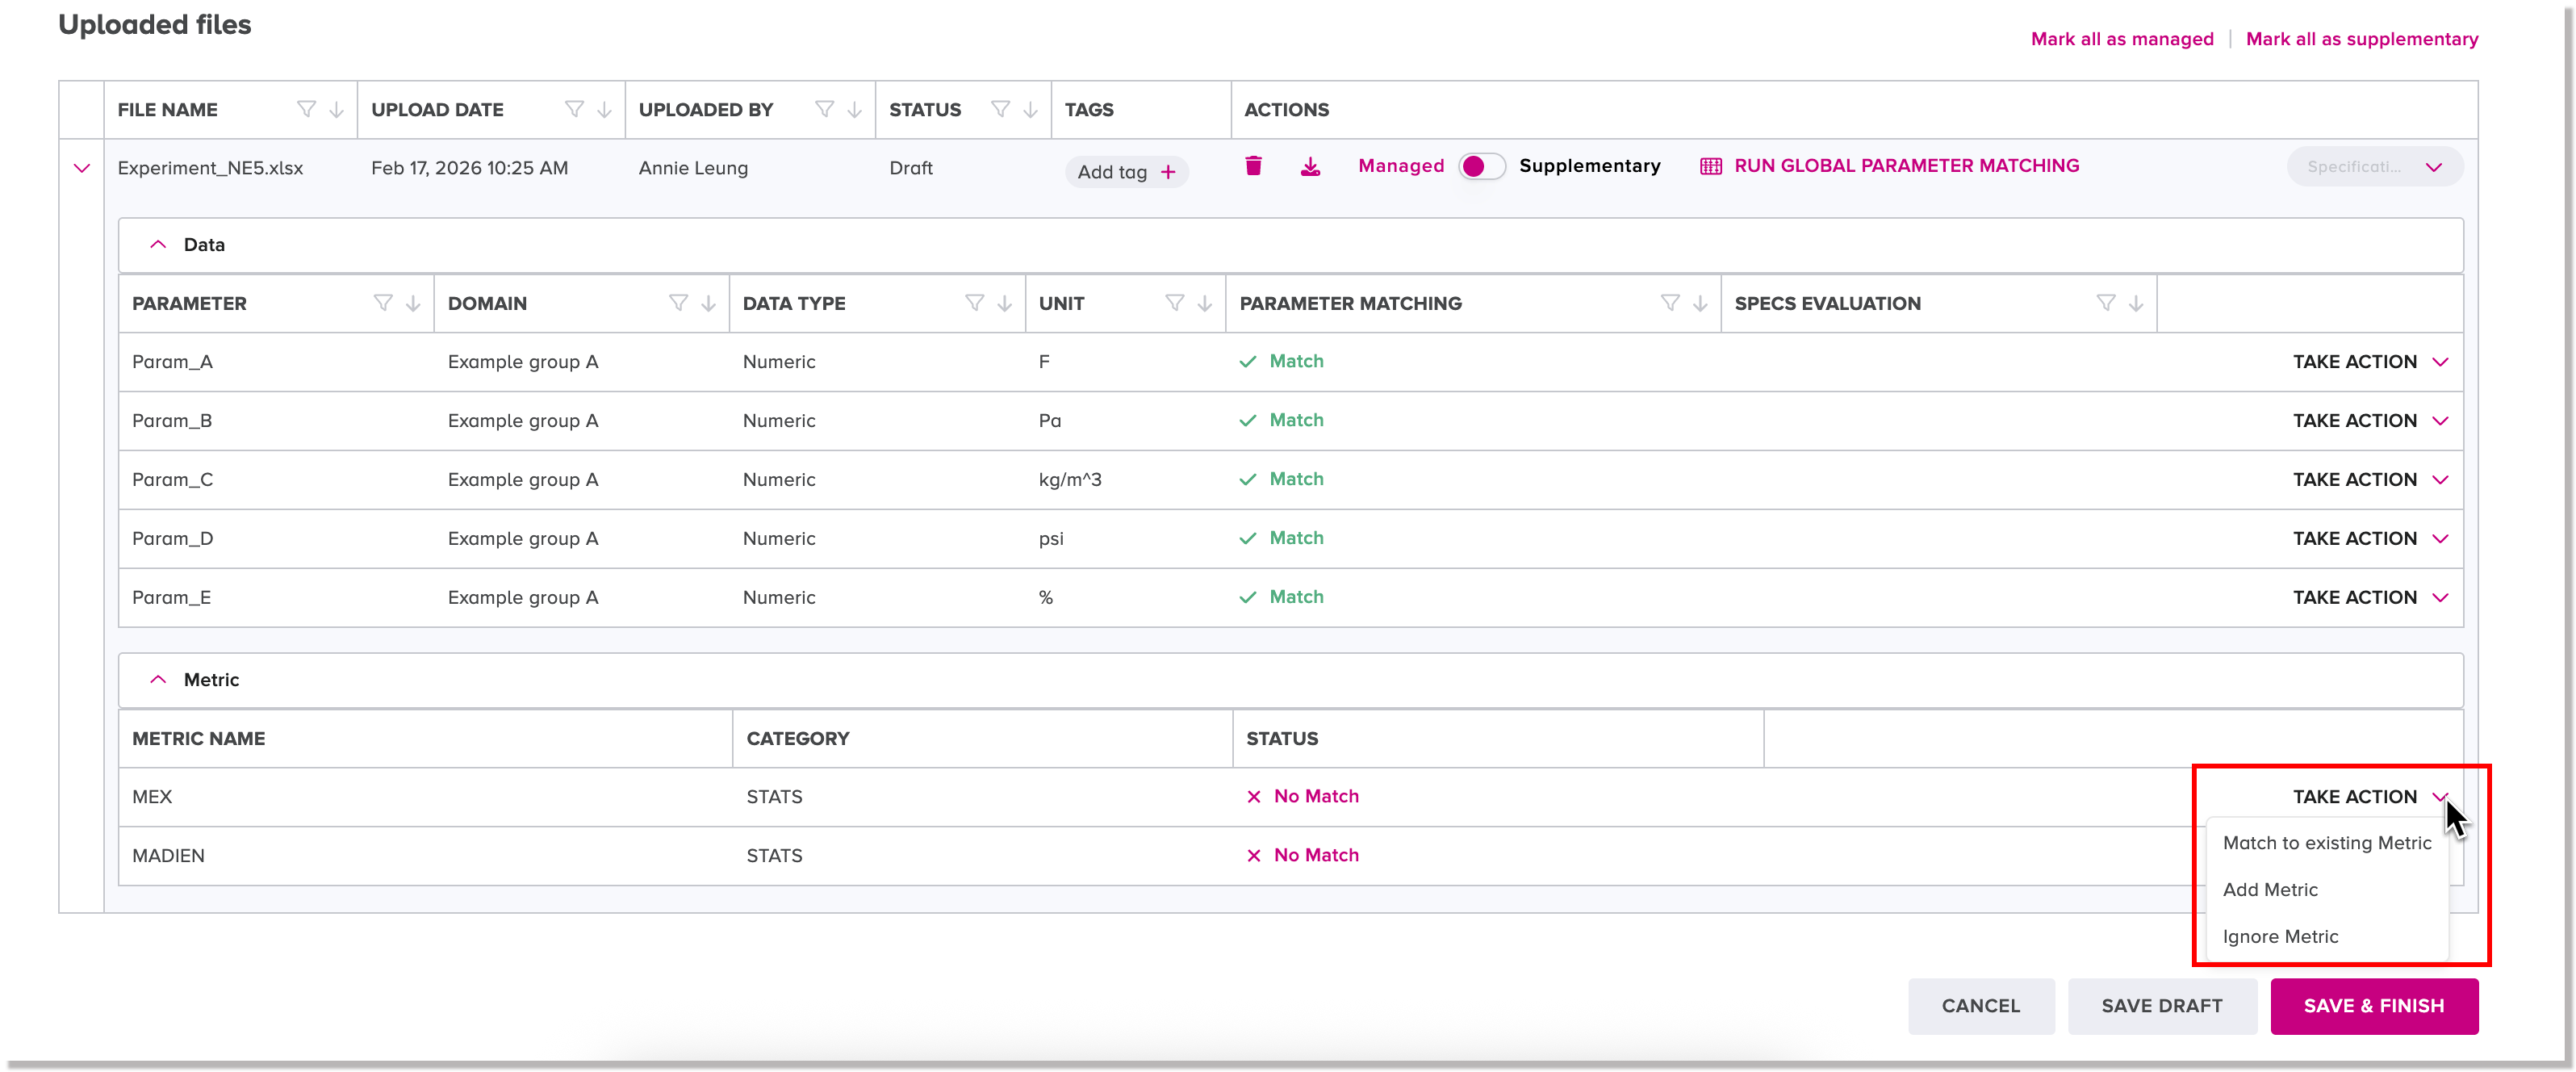This screenshot has width=2576, height=1072.
Task: Delete the Experiment_NE5.xlsx file via trash icon
Action: coord(1253,166)
